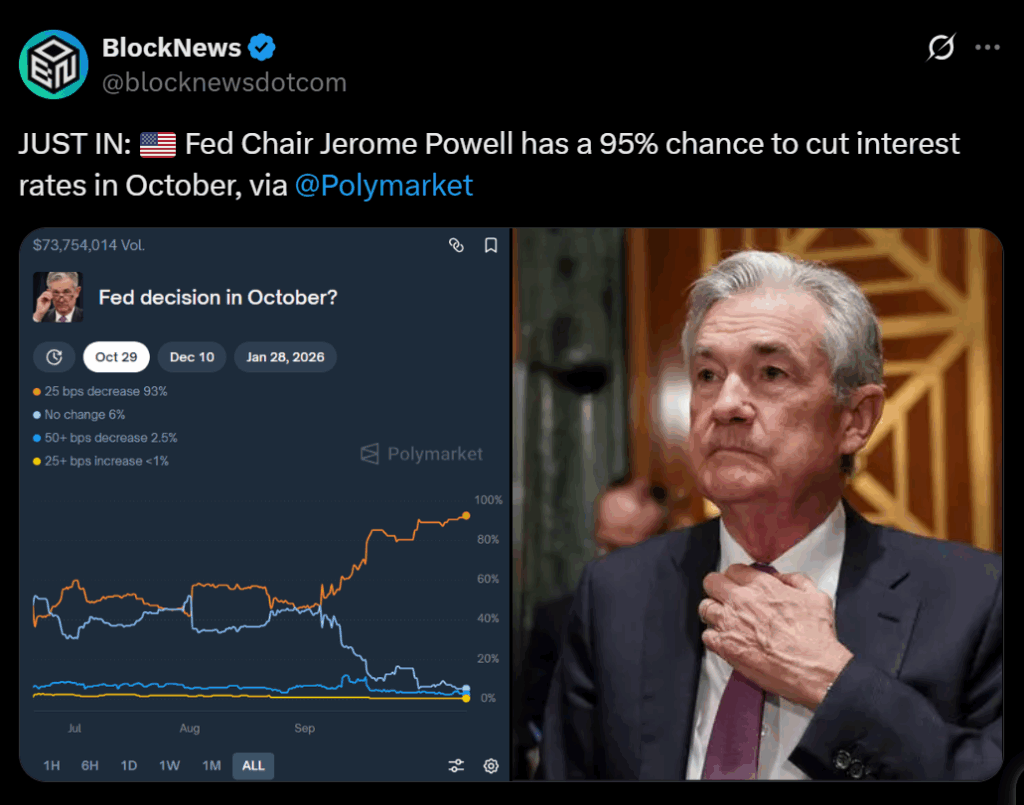
Task: Open chart settings gear icon
Action: point(491,766)
